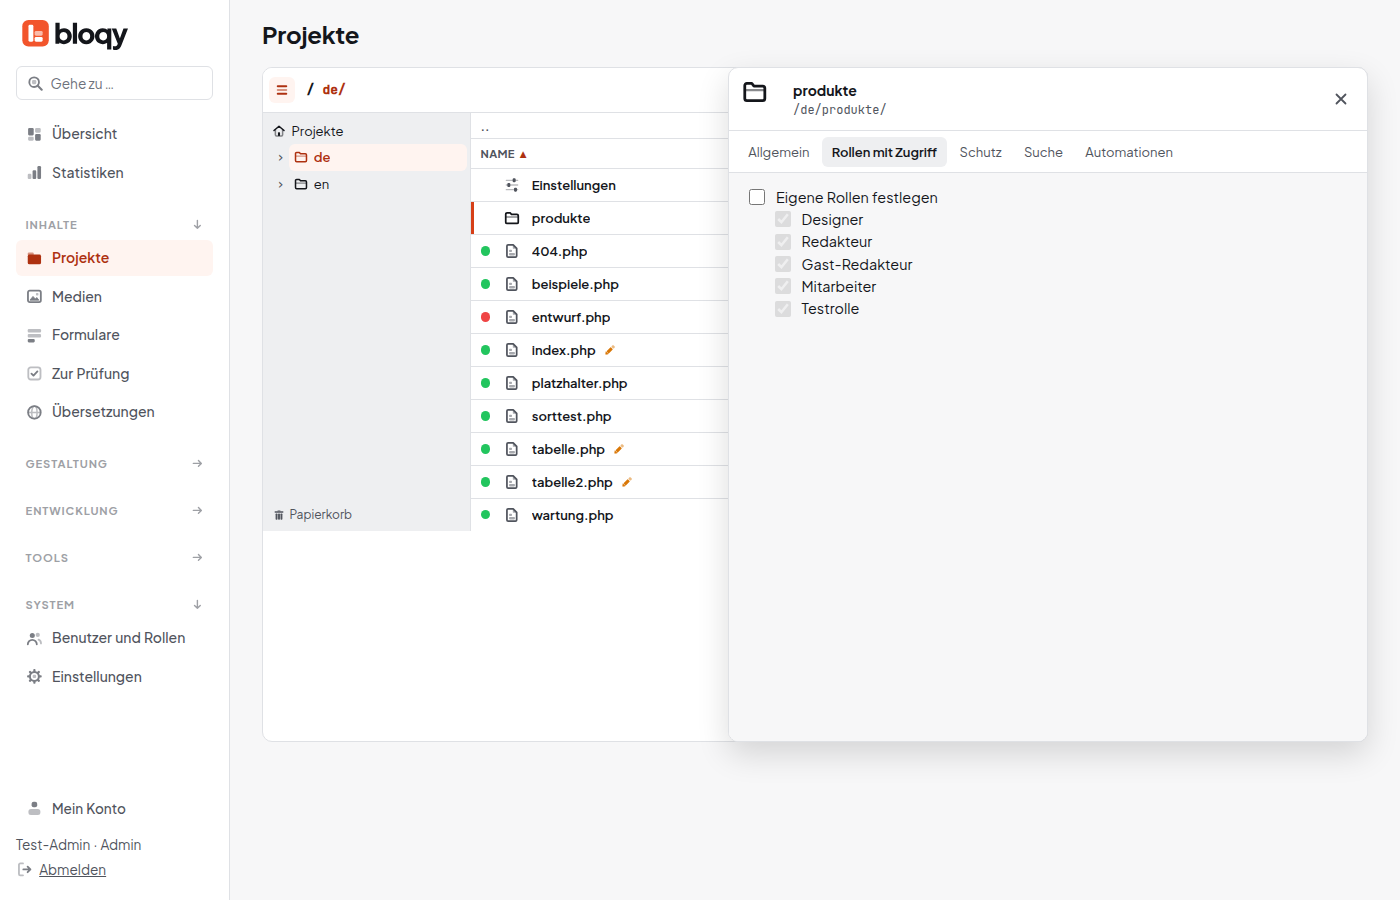Toggle the Gast-Redakteur role checkbox
Image resolution: width=1400 pixels, height=900 pixels.
coord(783,264)
